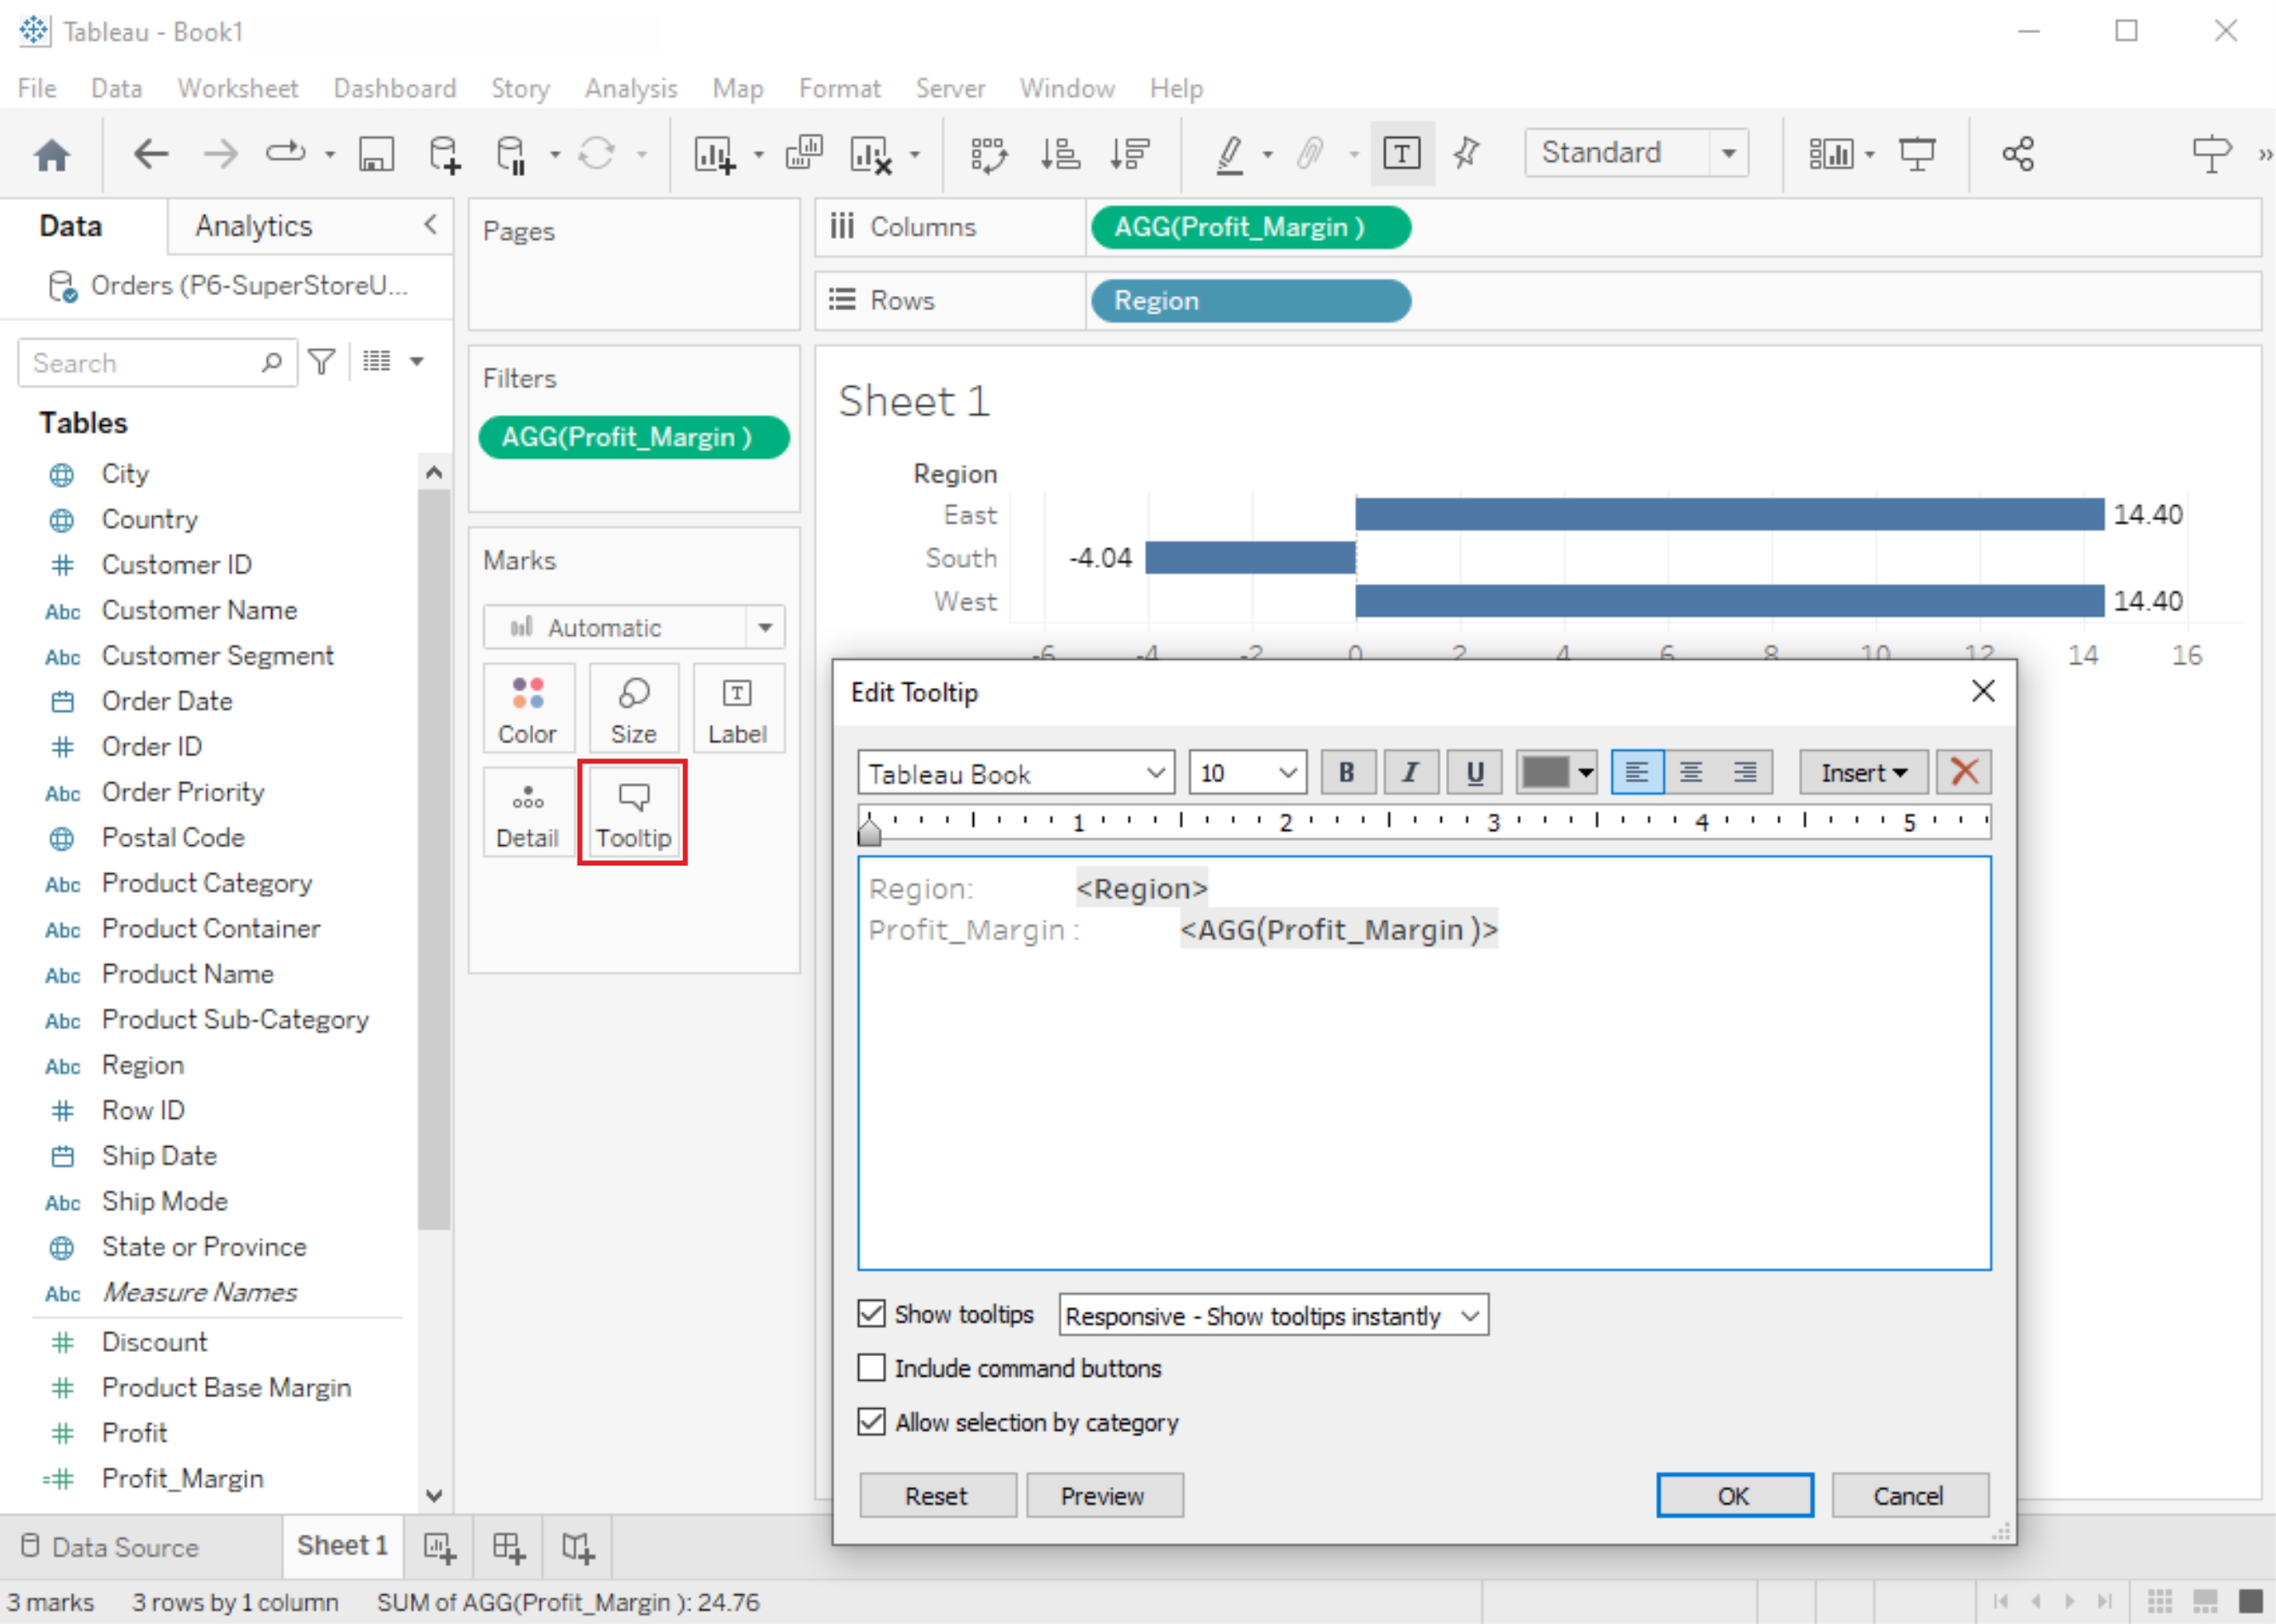This screenshot has width=2276, height=1624.
Task: Collapse the Data pane chevron
Action: 431,224
